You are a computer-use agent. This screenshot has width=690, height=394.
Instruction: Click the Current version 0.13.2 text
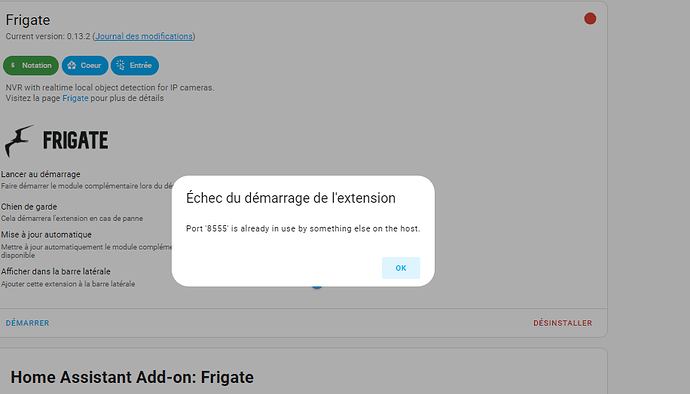tap(48, 36)
